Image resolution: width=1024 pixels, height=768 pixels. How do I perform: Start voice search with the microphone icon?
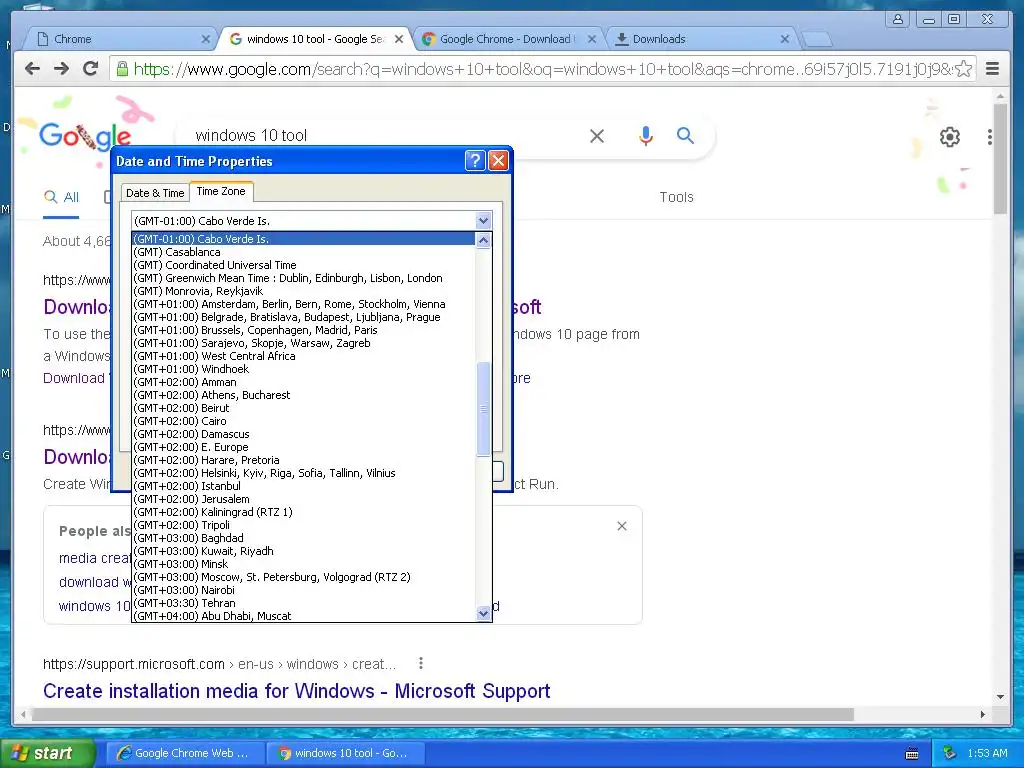[x=645, y=136]
